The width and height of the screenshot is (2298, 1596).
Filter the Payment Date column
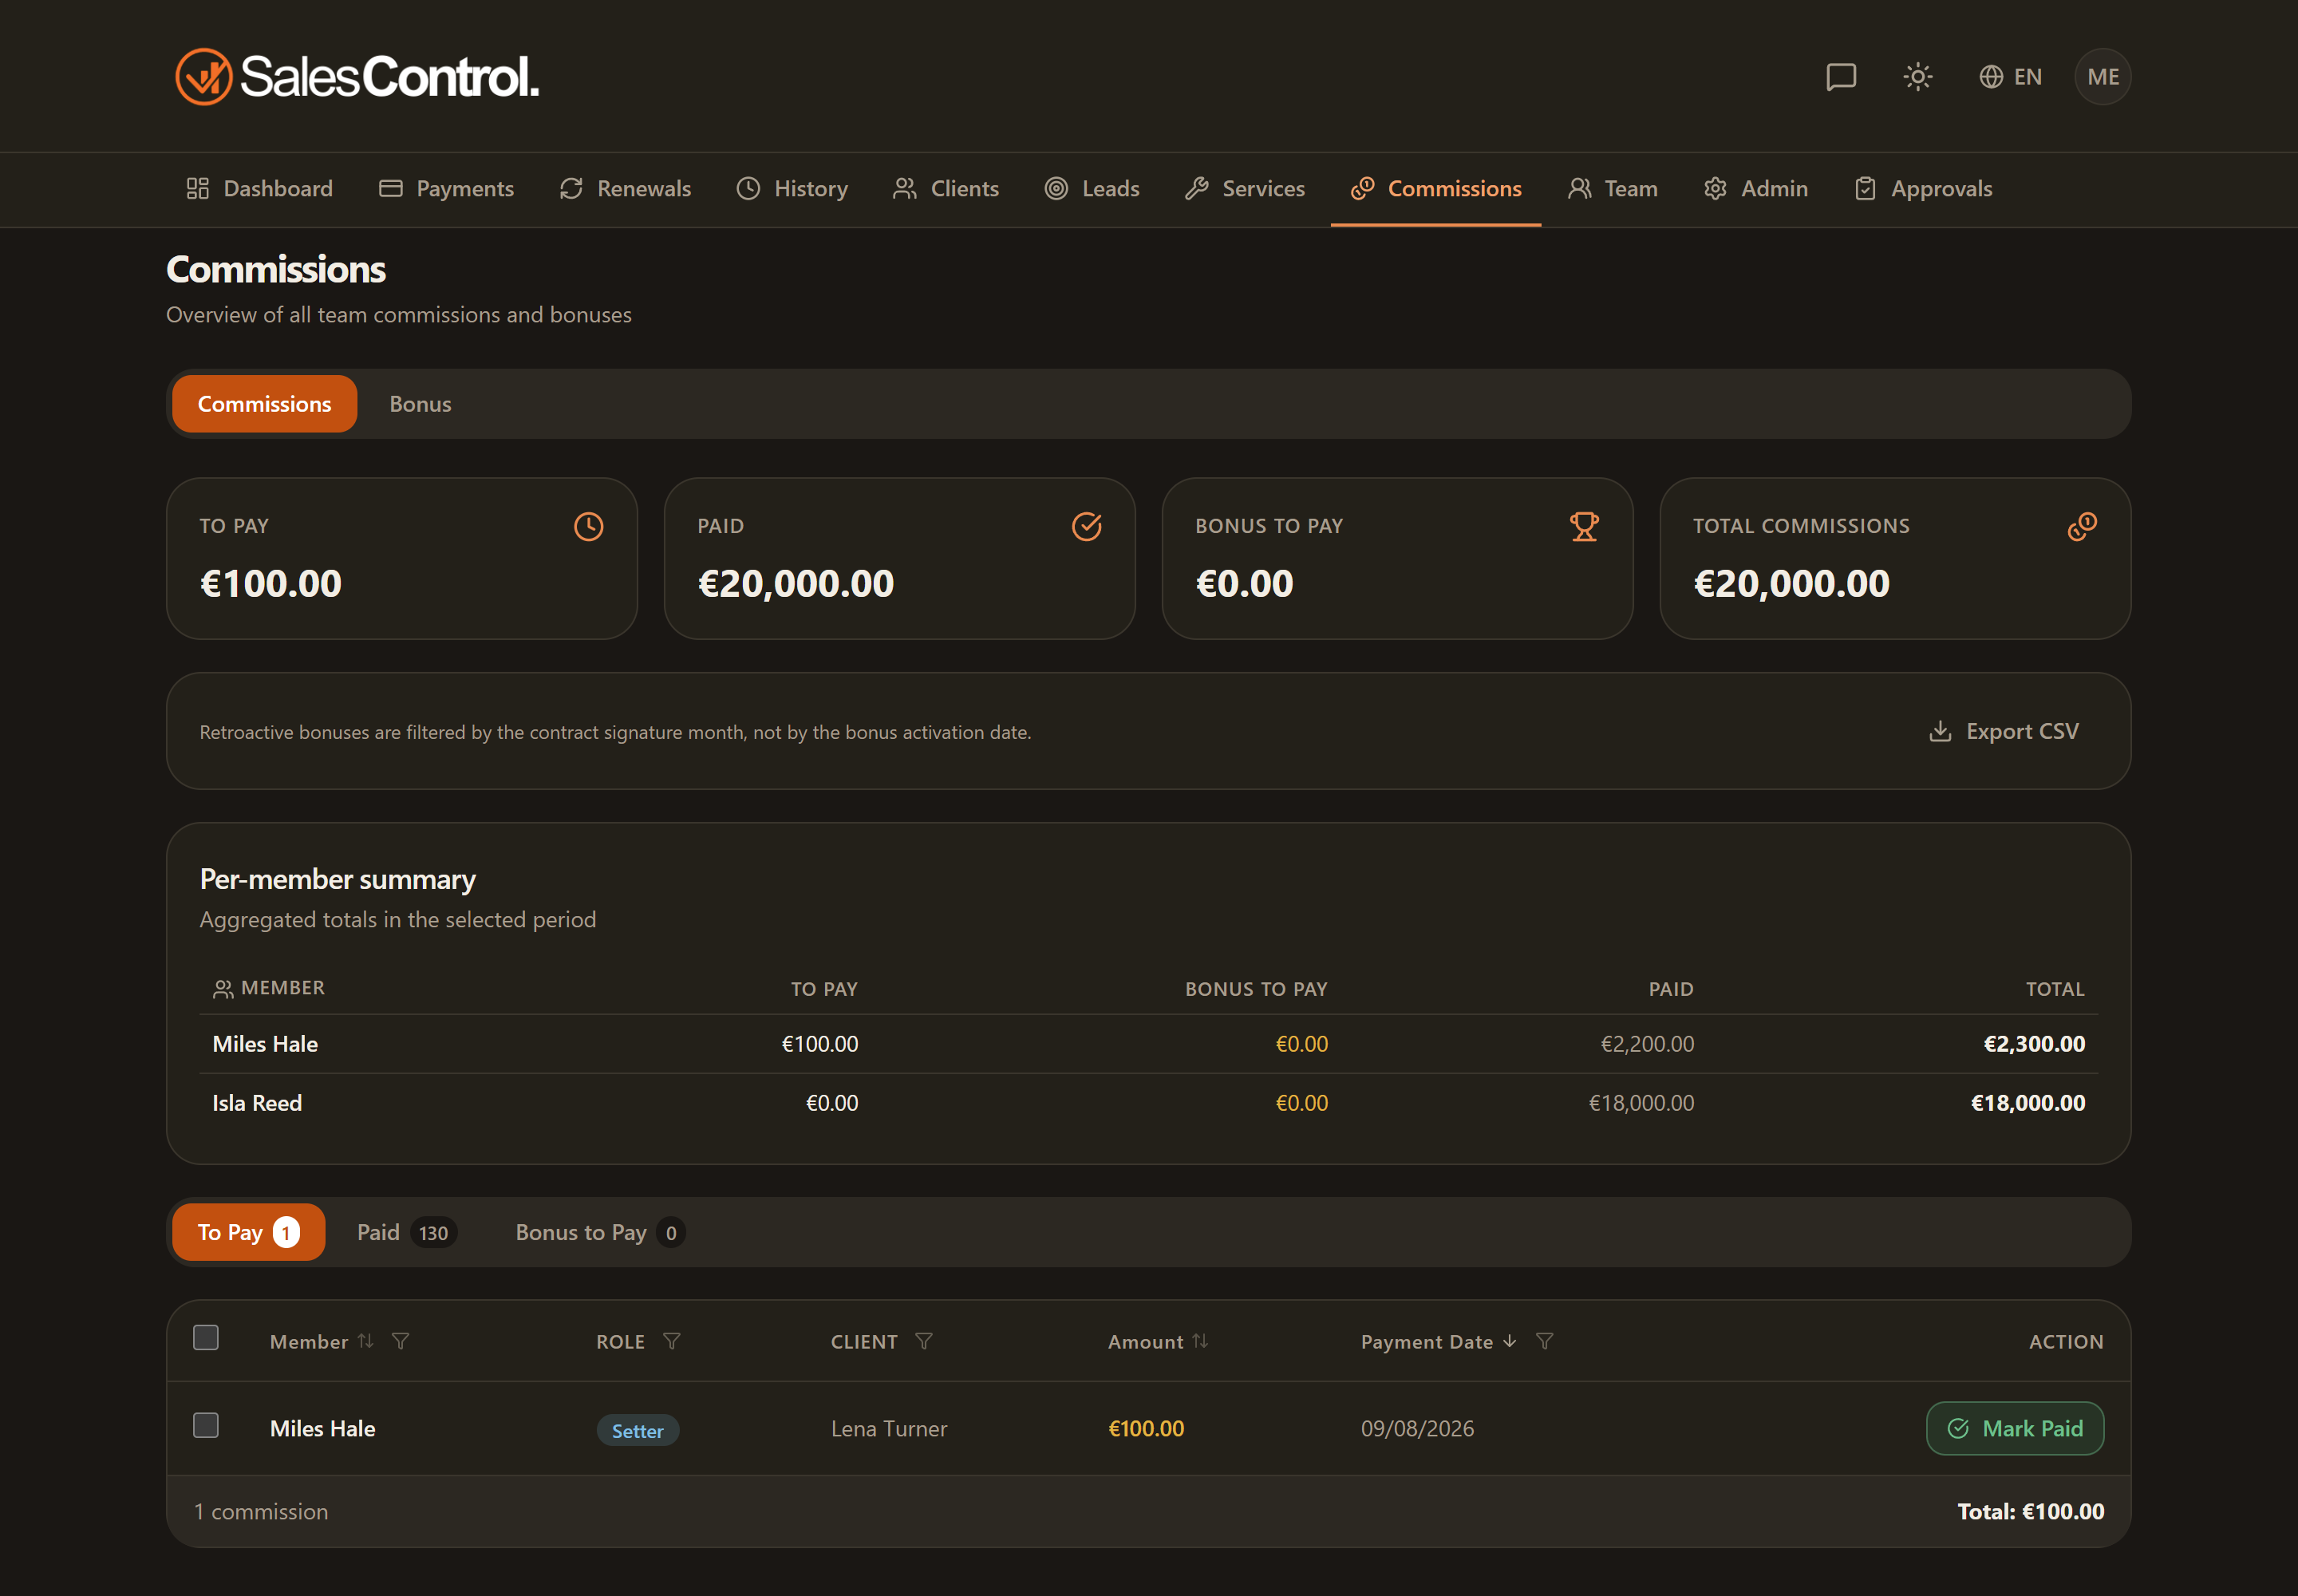coord(1545,1341)
